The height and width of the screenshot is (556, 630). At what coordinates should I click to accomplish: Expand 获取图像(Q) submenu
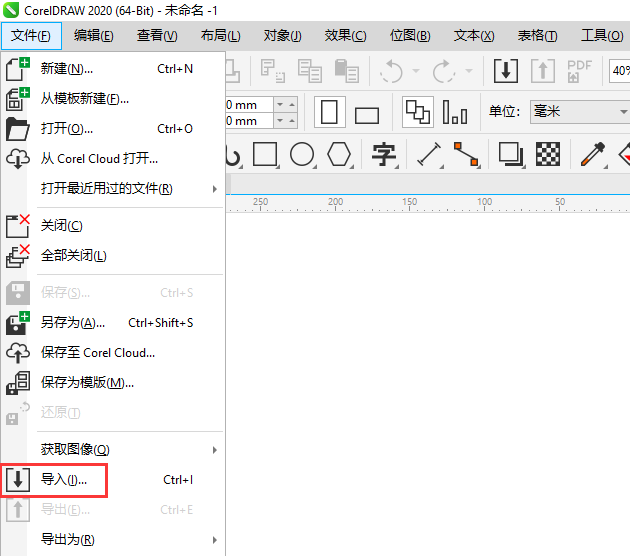[112, 450]
